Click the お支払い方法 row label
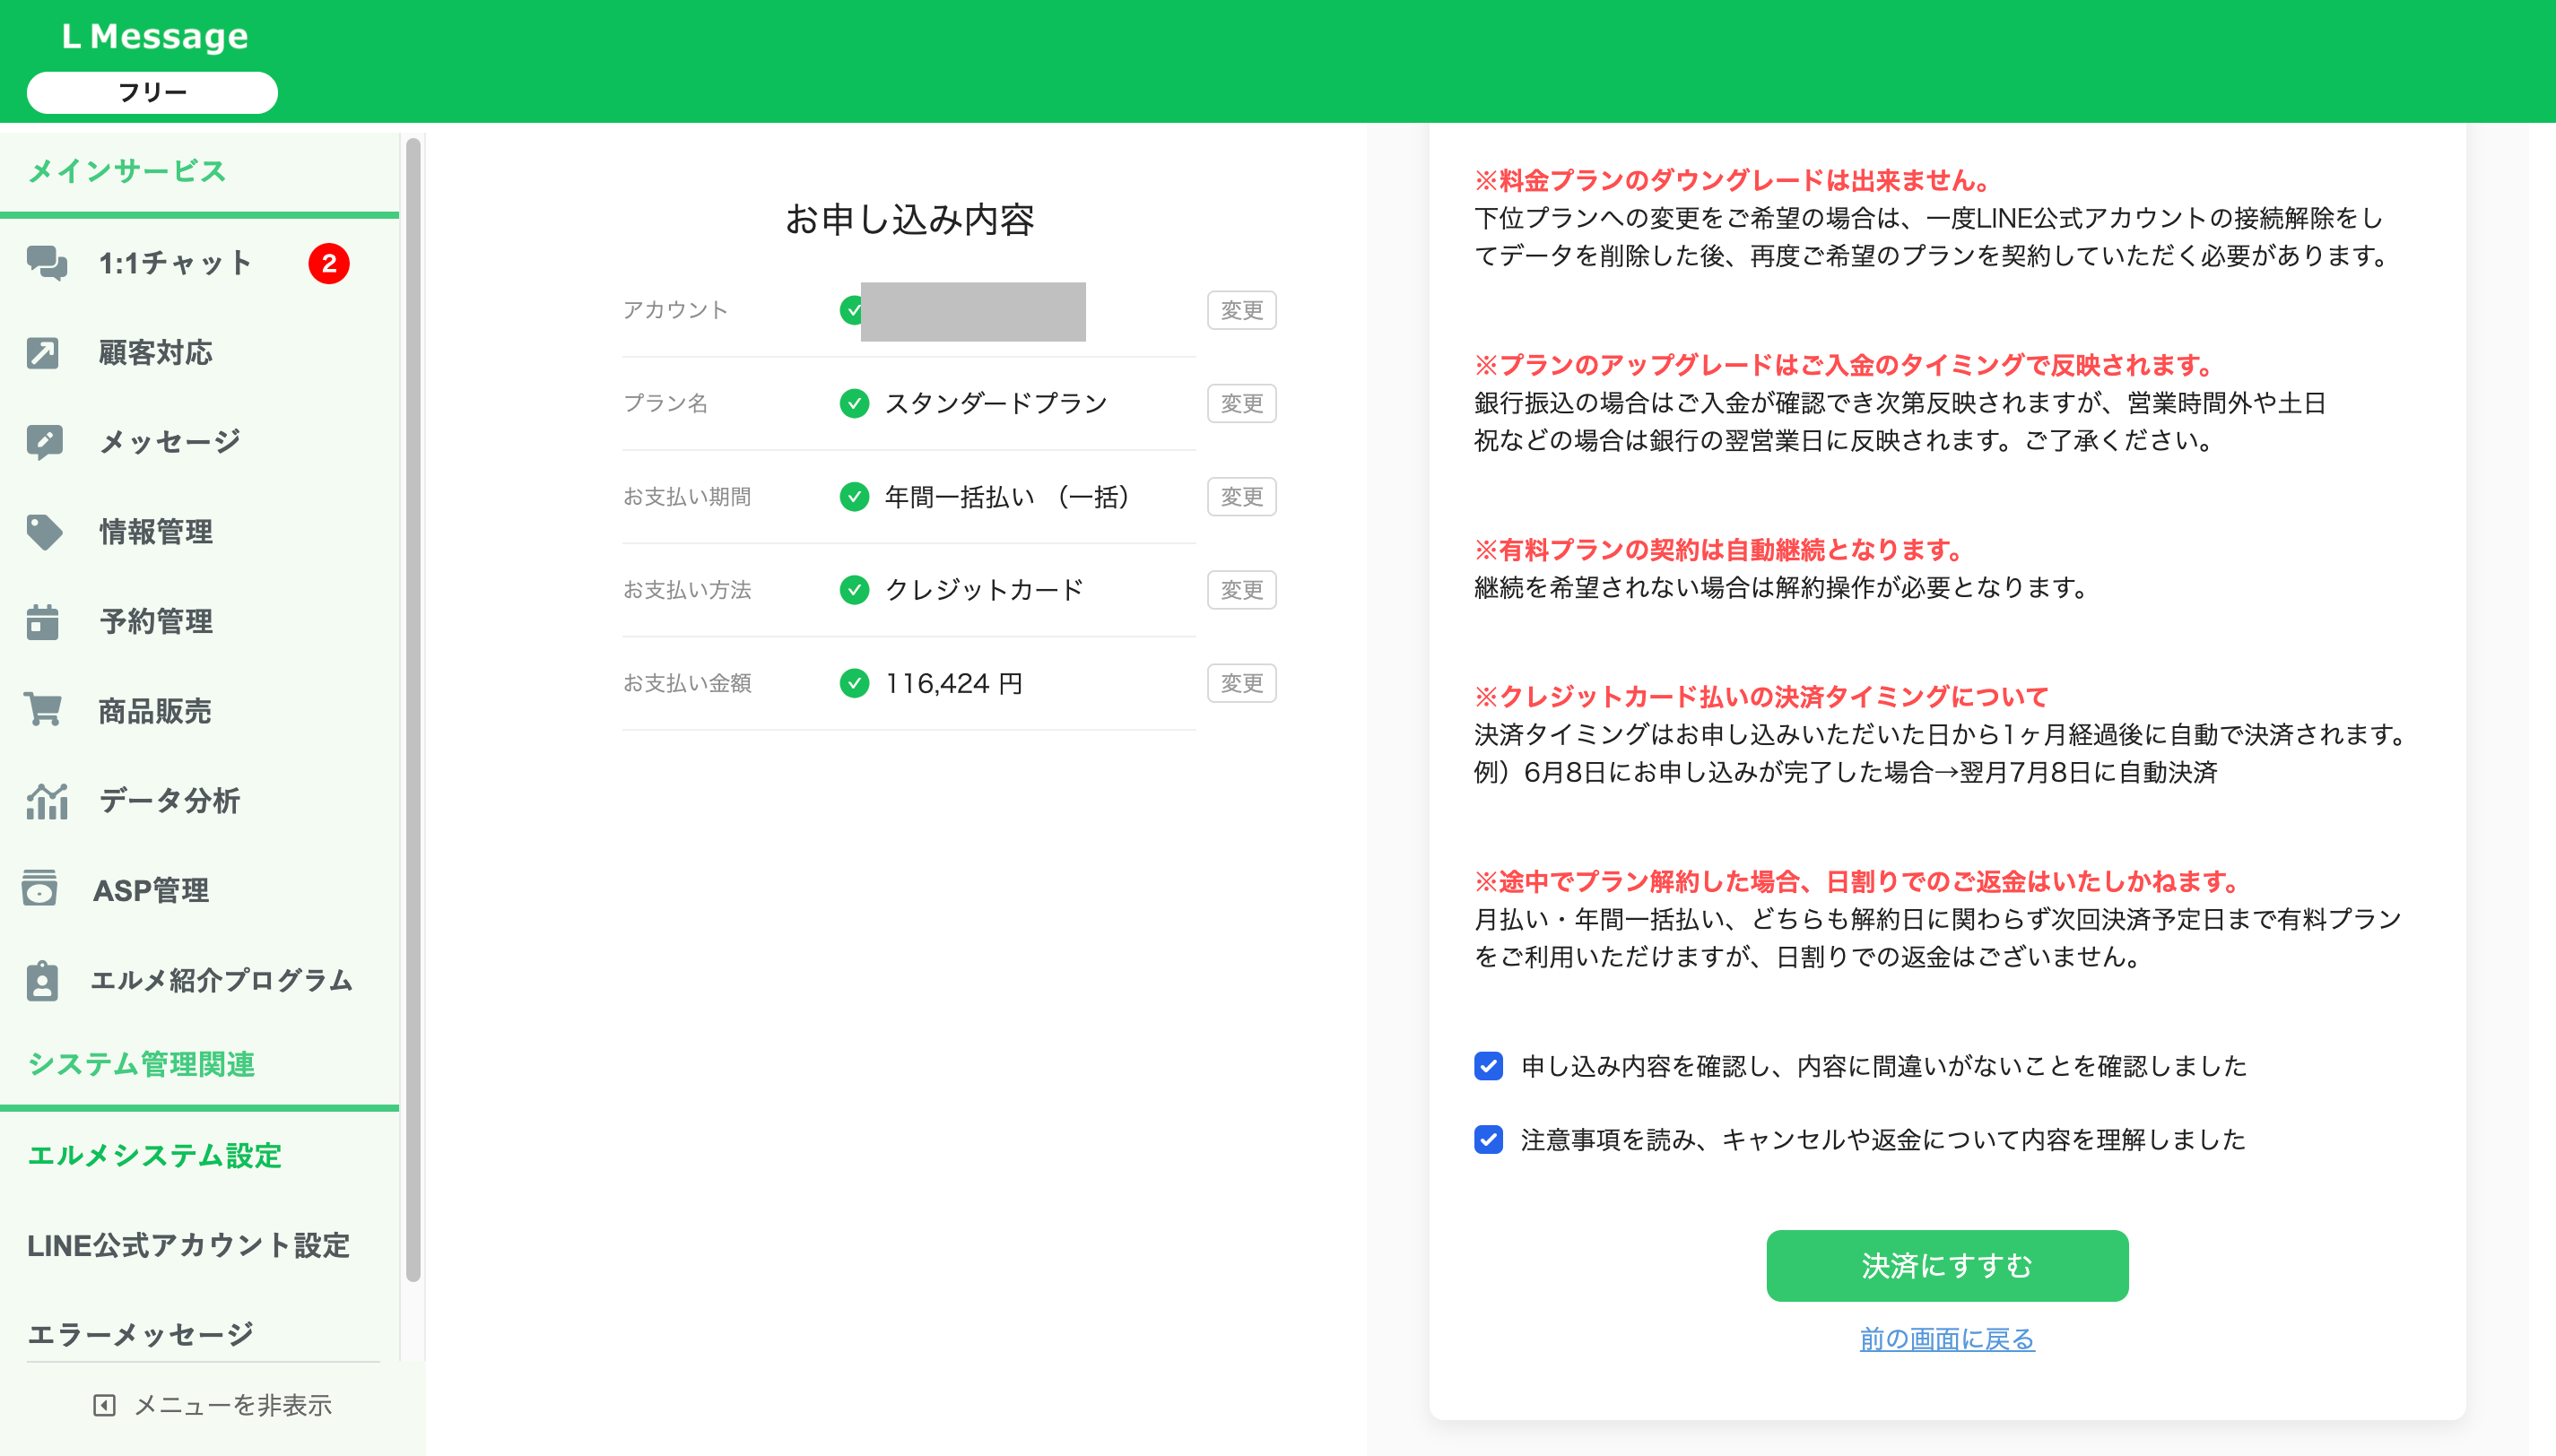Viewport: 2556px width, 1456px height. pos(687,590)
